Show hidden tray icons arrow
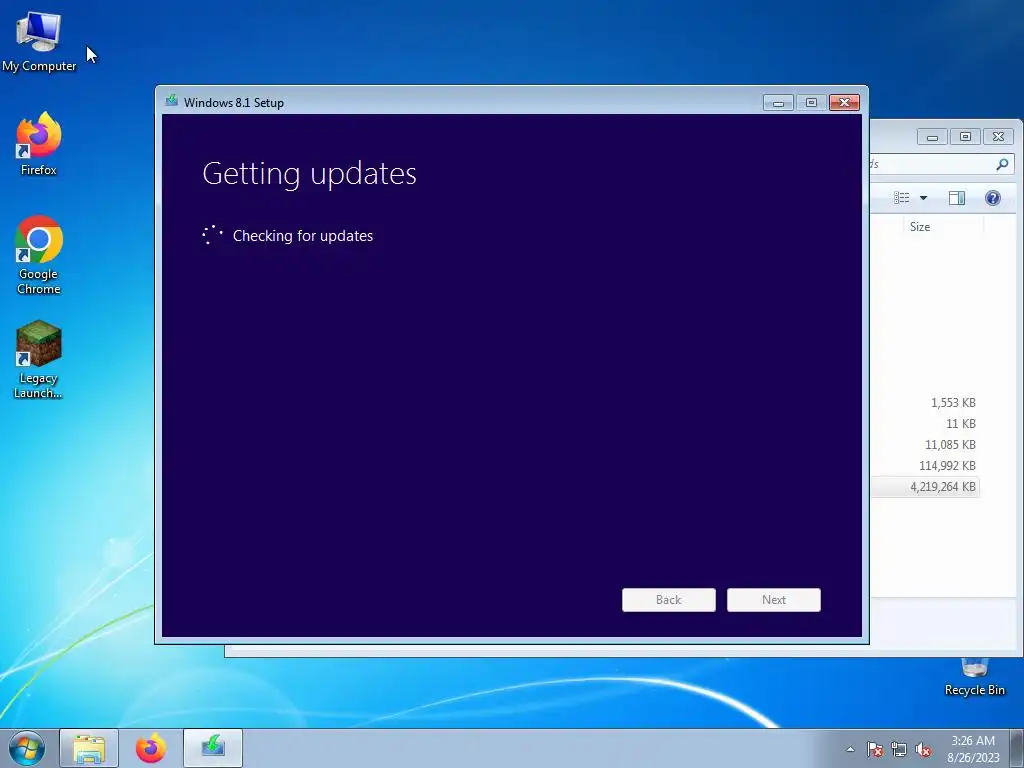Image resolution: width=1024 pixels, height=768 pixels. pyautogui.click(x=850, y=749)
